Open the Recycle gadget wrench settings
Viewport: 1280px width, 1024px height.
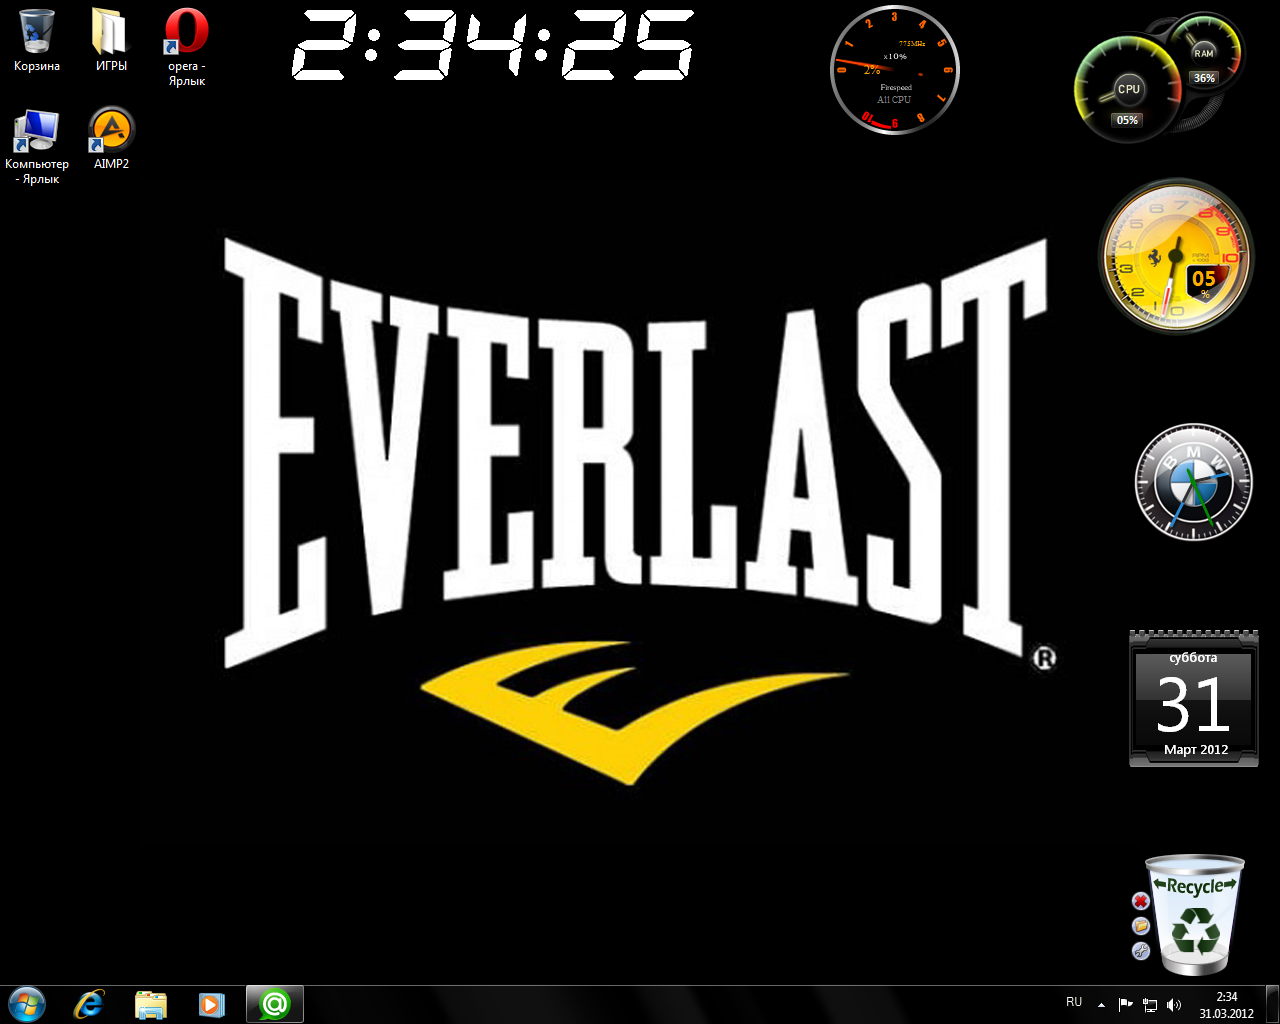1141,951
